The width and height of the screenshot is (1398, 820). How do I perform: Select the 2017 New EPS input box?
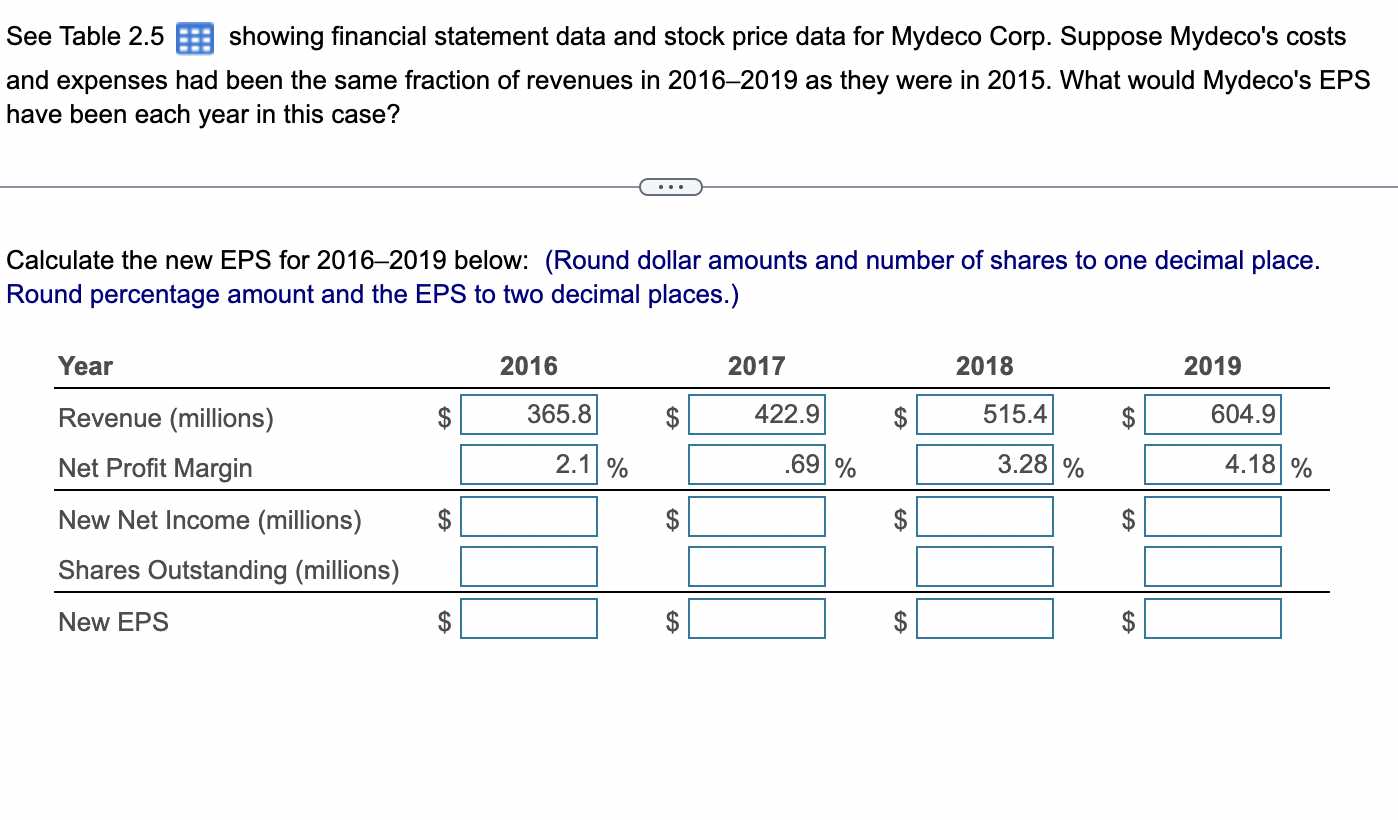click(756, 618)
